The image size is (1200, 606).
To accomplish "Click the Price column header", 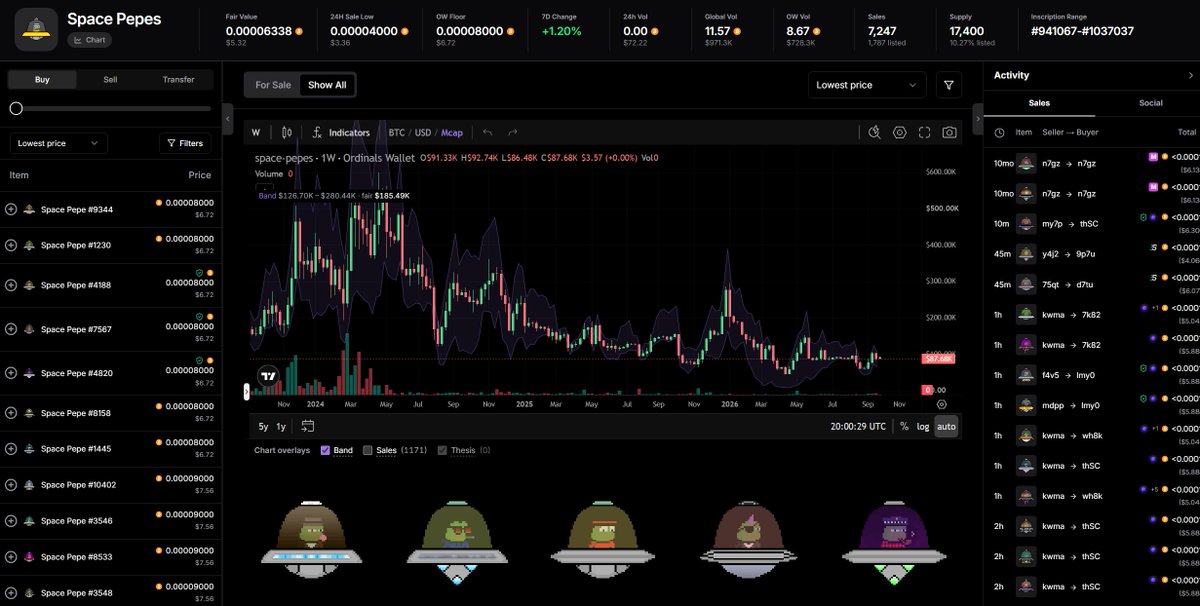I will click(x=200, y=175).
